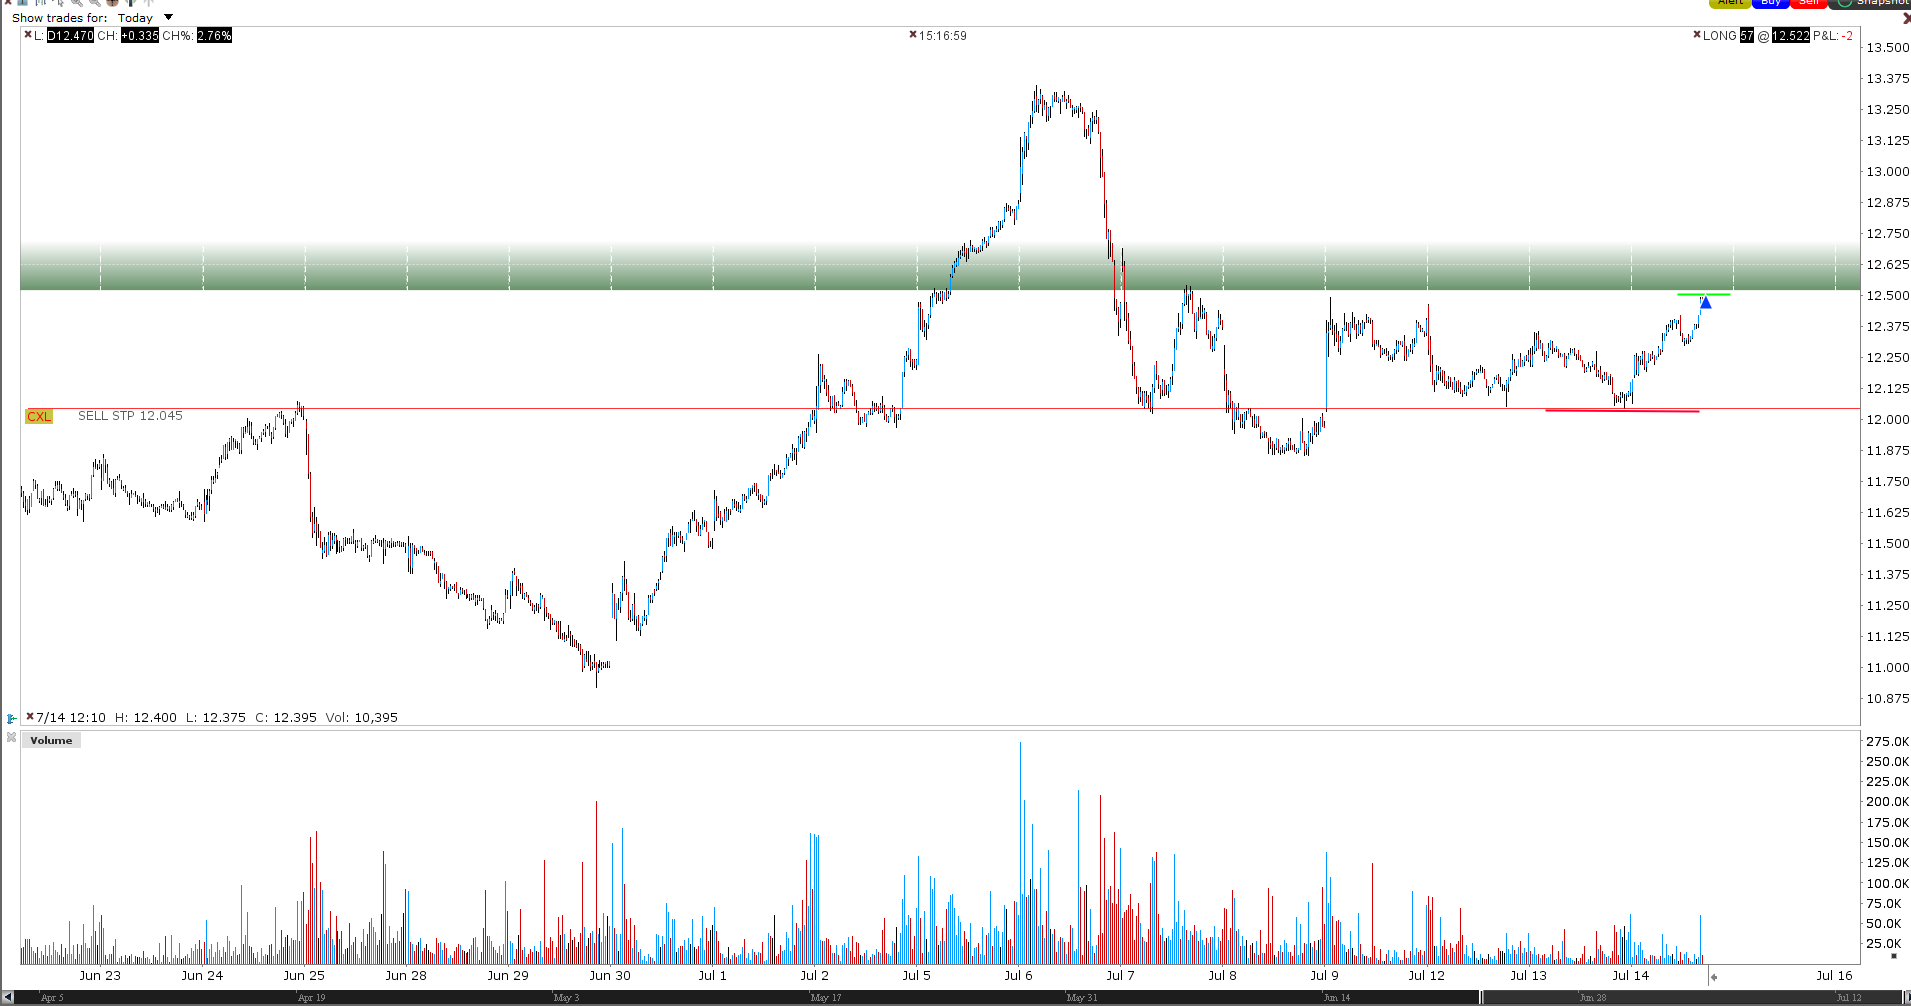Click the Volume study label
This screenshot has height=1006, width=1911.
click(51, 740)
